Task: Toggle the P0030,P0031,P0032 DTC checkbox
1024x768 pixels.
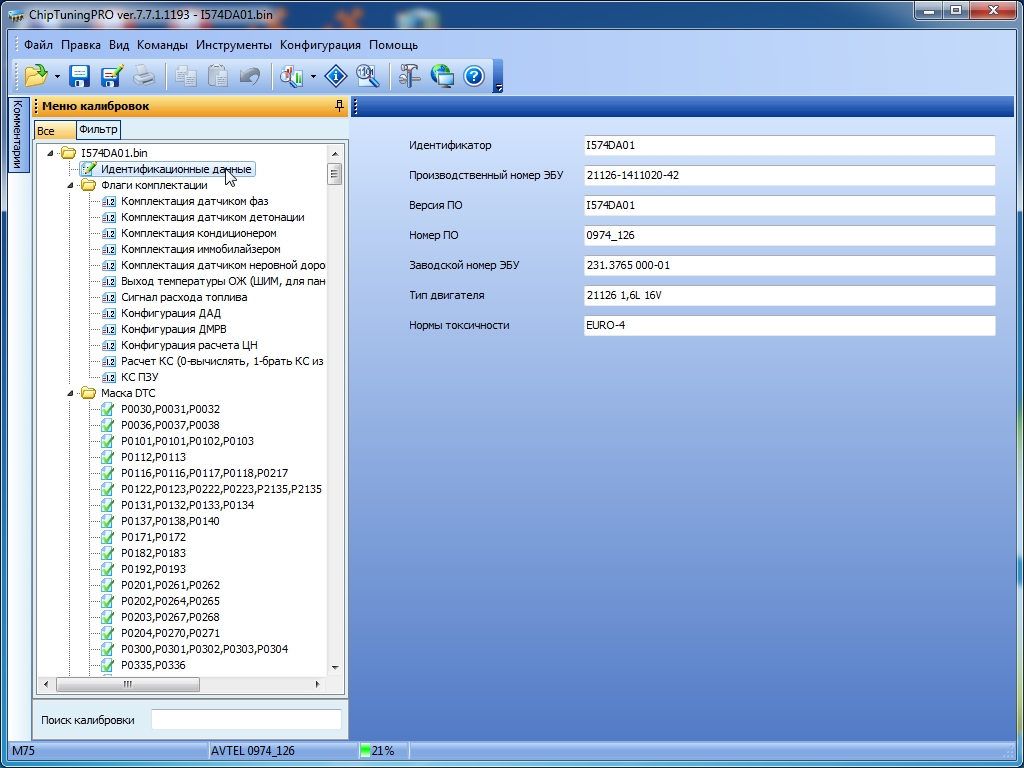Action: (x=109, y=409)
